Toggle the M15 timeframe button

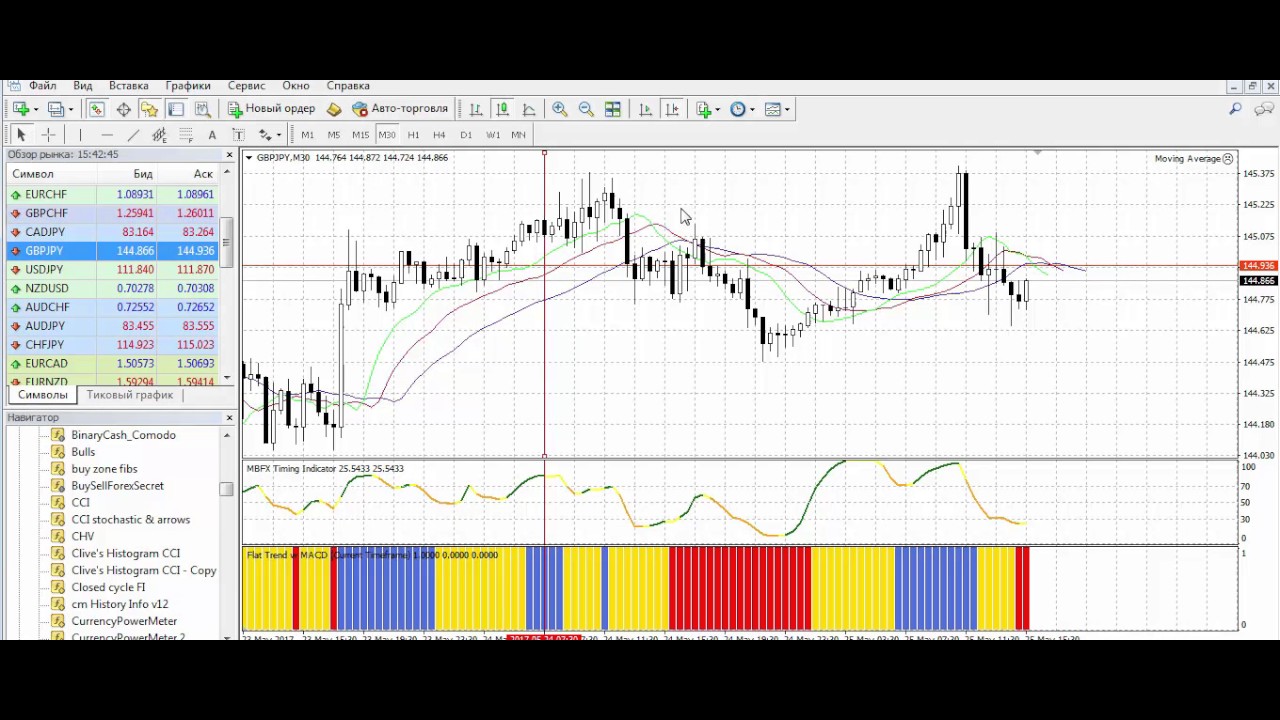tap(360, 135)
